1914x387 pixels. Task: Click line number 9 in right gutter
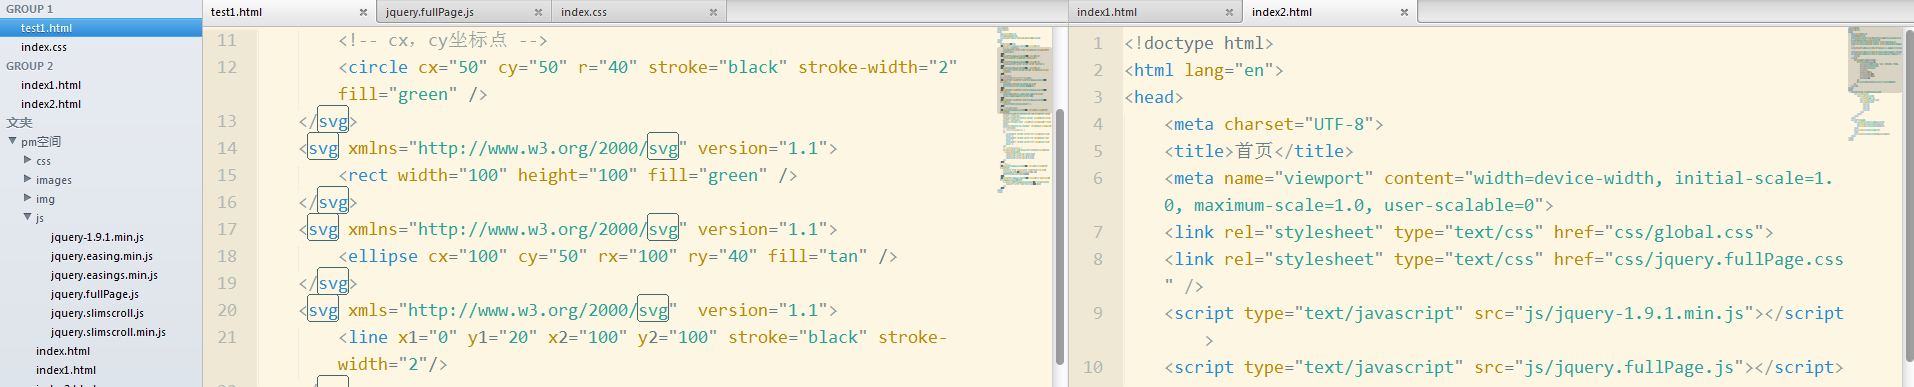pos(1098,313)
